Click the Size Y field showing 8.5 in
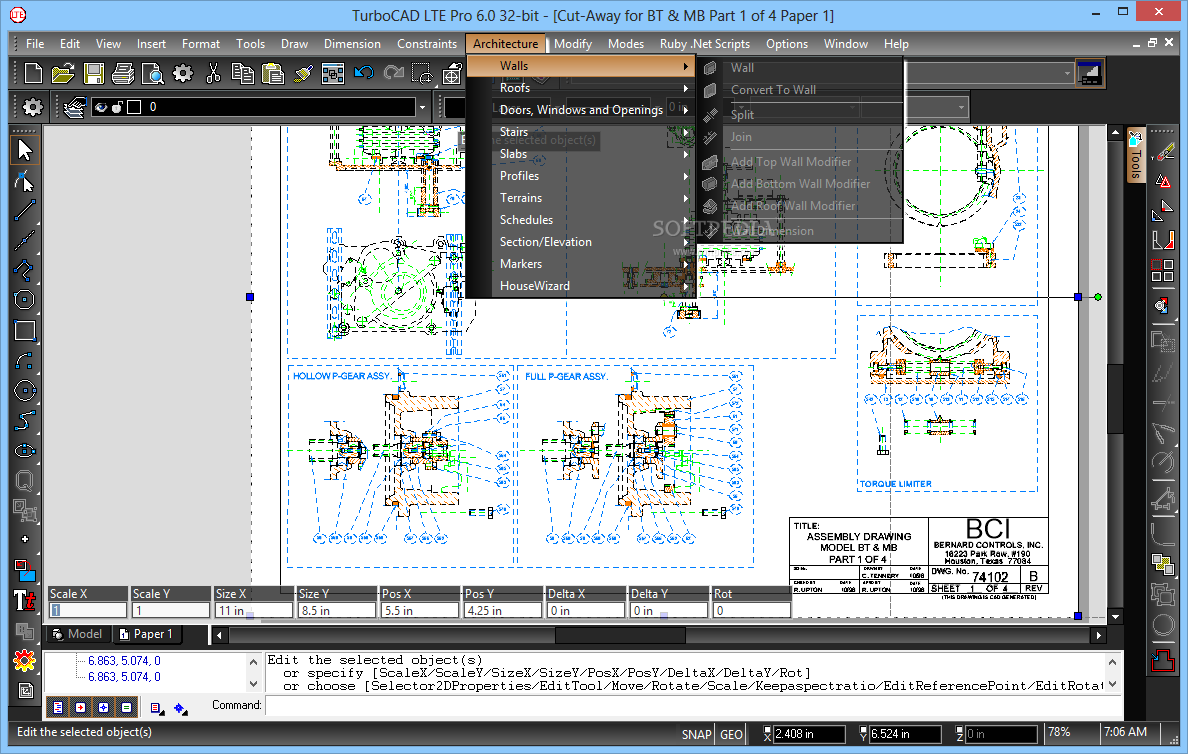The image size is (1188, 754). point(336,610)
